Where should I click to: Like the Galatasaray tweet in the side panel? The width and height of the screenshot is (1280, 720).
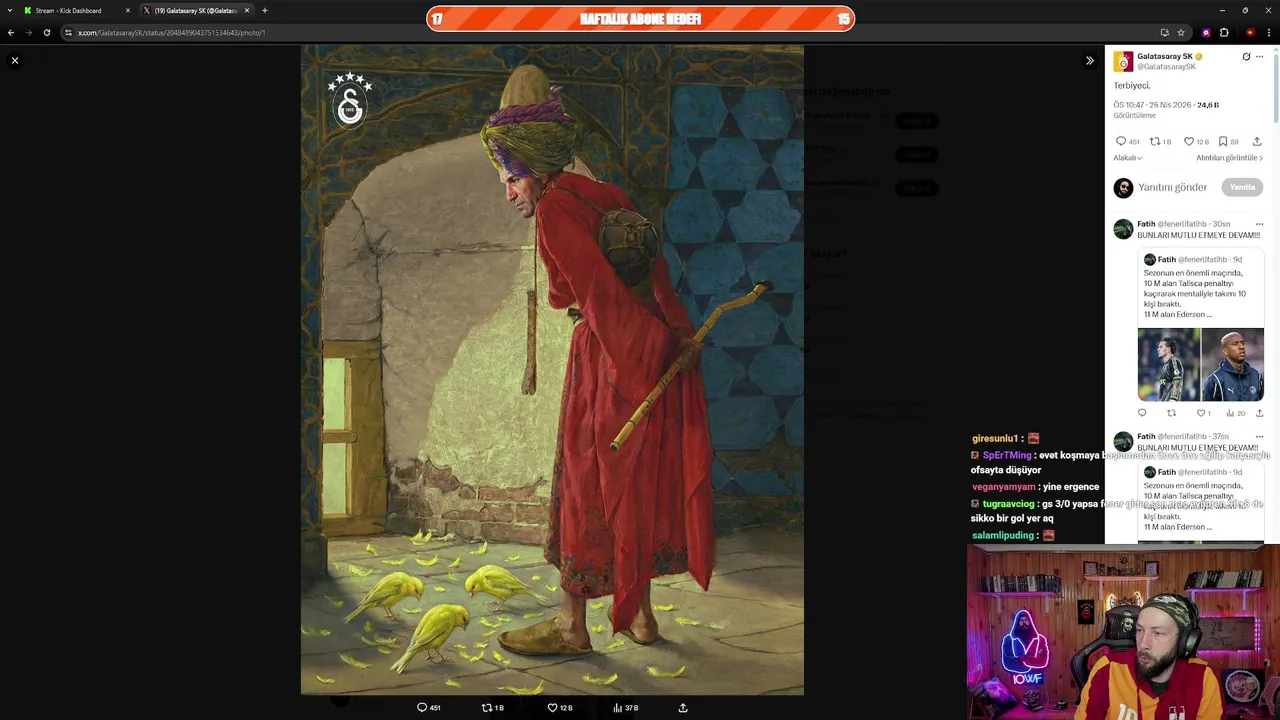click(x=1197, y=142)
